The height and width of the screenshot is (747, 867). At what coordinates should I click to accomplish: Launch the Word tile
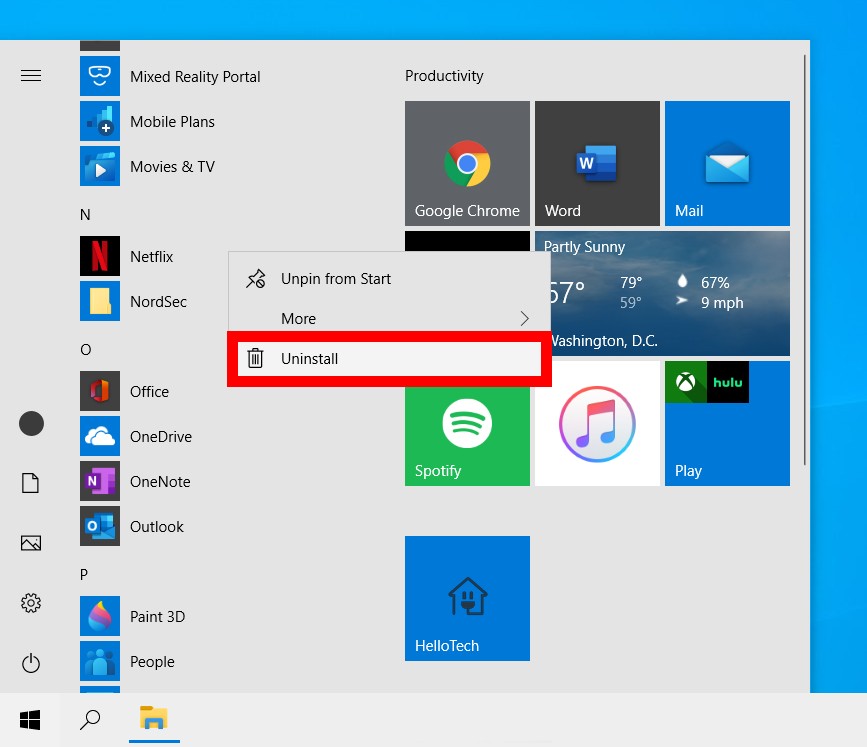pos(597,163)
